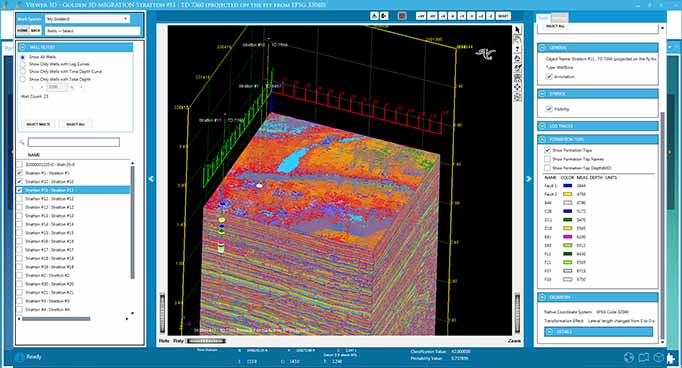682x368 pixels.
Task: Click the pan arrows tool icon
Action: [517, 87]
